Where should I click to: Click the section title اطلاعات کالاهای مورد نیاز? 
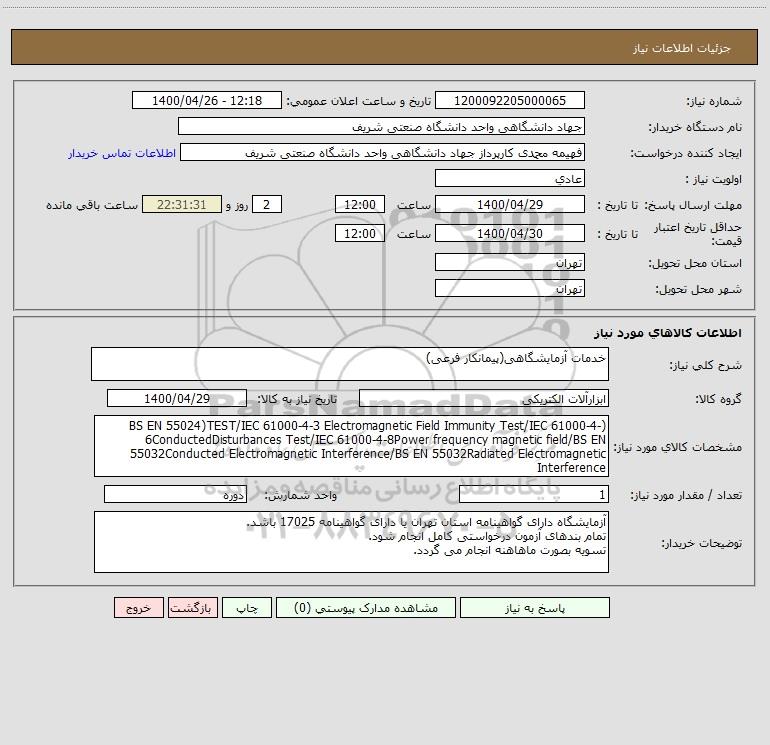[x=668, y=333]
